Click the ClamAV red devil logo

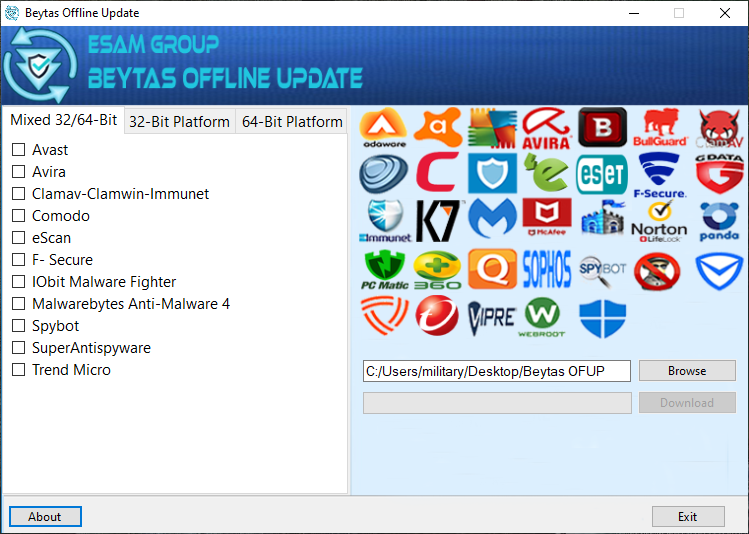tap(719, 128)
